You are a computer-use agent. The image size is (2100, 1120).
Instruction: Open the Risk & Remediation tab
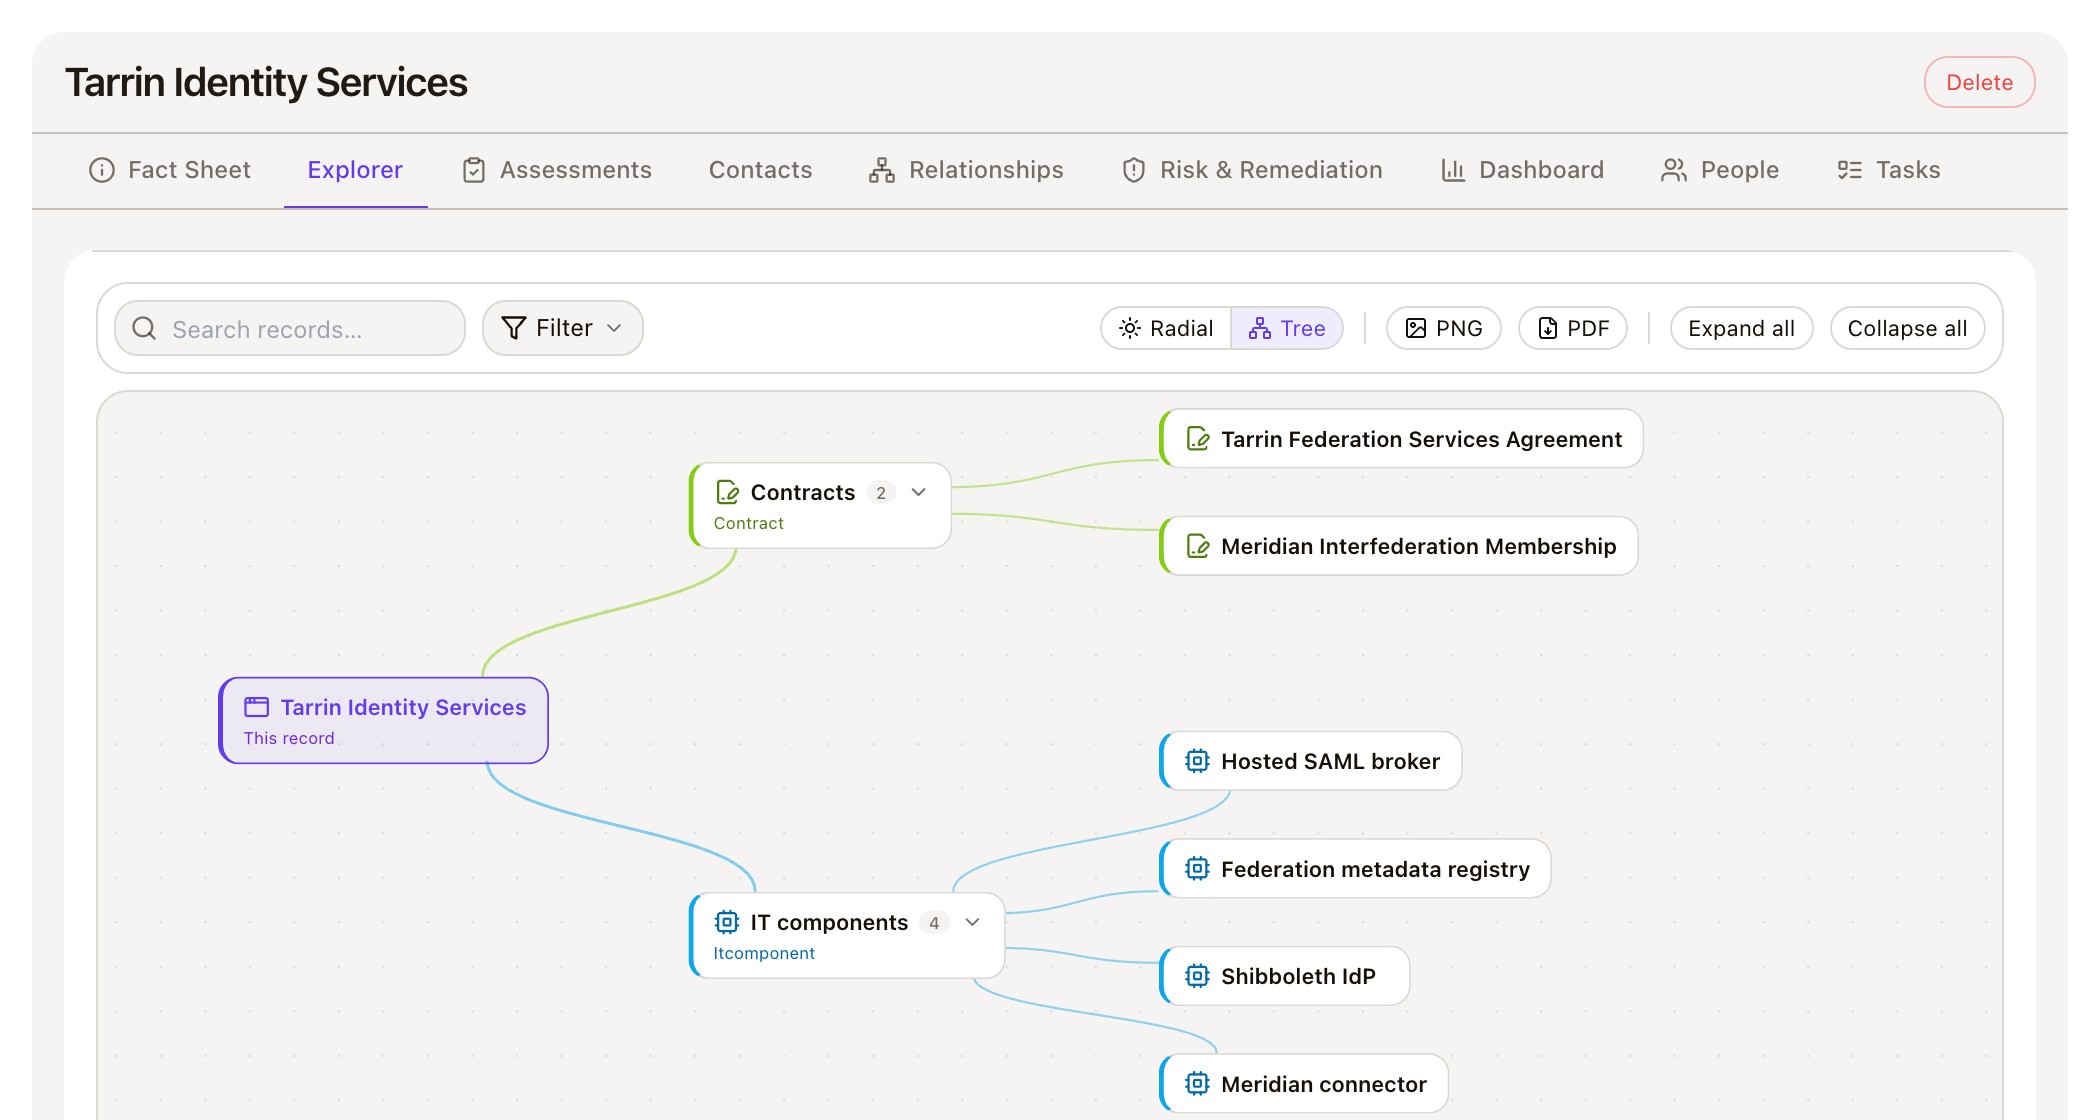click(x=1252, y=170)
